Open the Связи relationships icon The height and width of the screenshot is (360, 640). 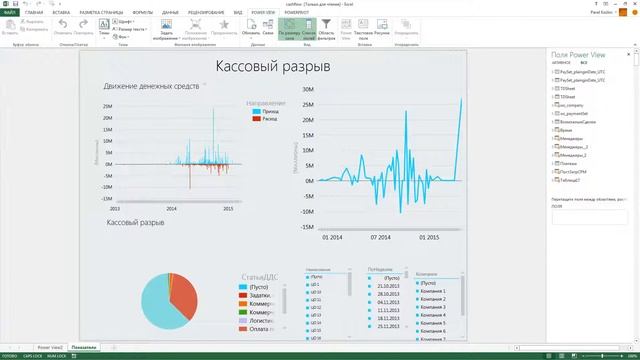tap(268, 24)
